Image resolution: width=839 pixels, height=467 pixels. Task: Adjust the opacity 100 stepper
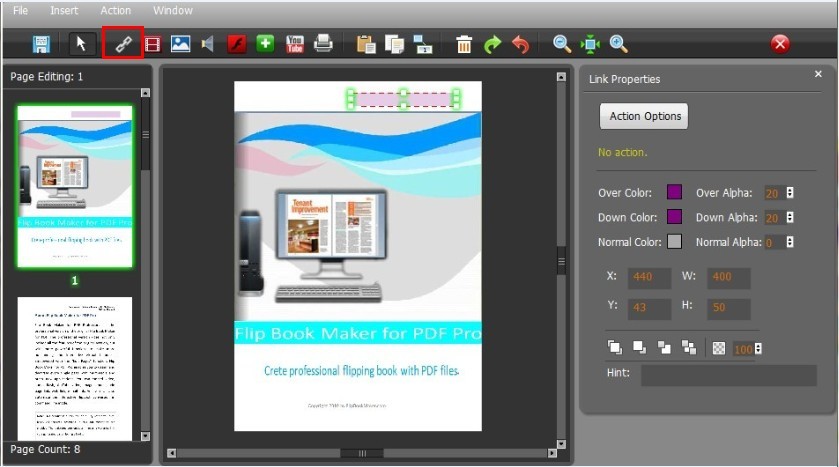758,349
